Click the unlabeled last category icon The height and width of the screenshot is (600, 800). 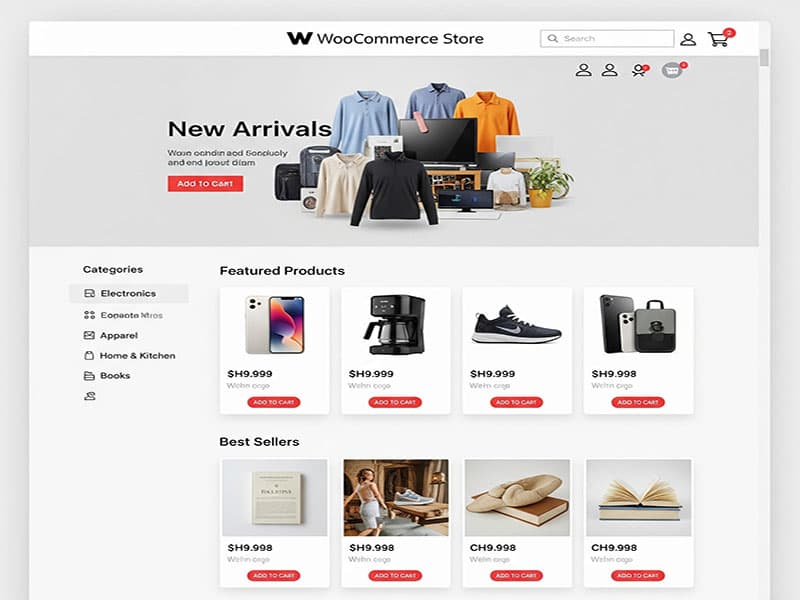coord(90,396)
